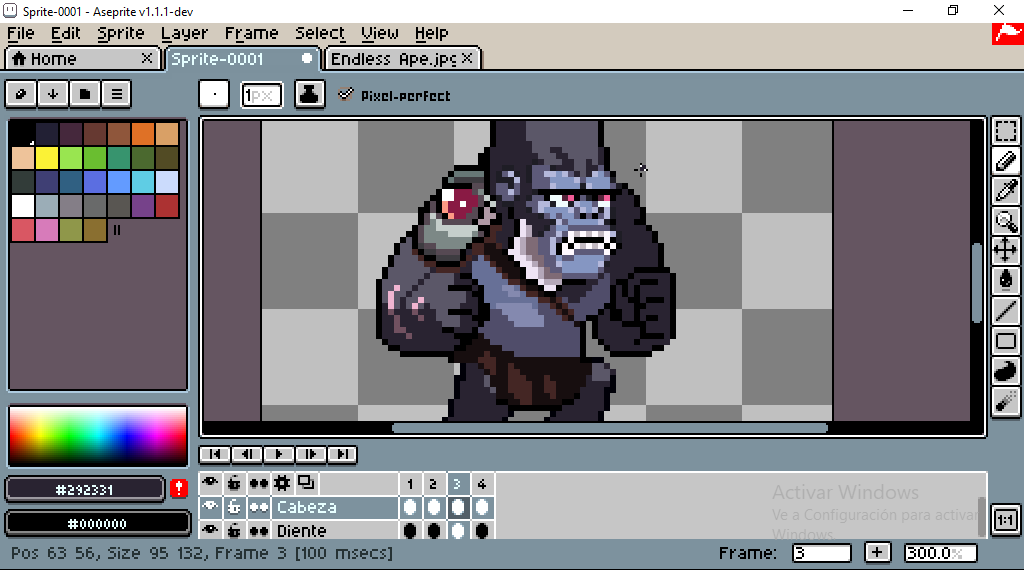
Task: Select frame 4 header in timeline
Action: coord(481,484)
